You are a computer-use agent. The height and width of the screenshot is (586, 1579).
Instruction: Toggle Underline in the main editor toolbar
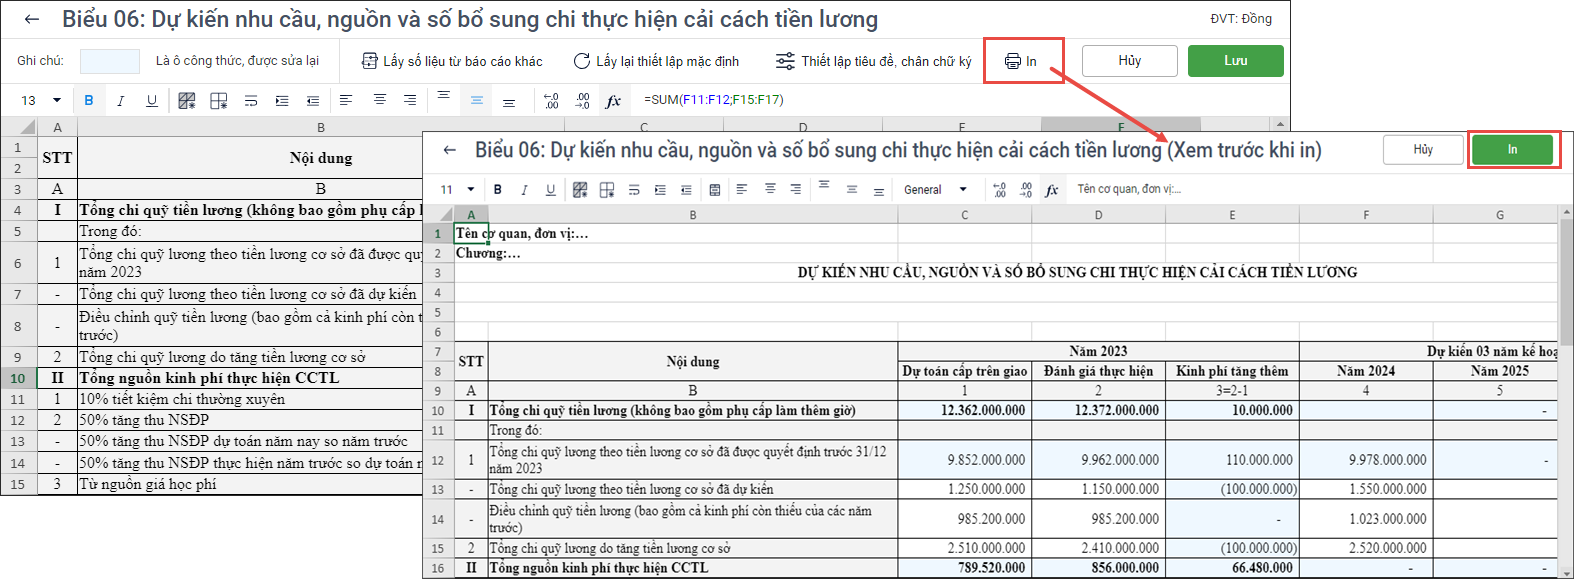coord(152,100)
